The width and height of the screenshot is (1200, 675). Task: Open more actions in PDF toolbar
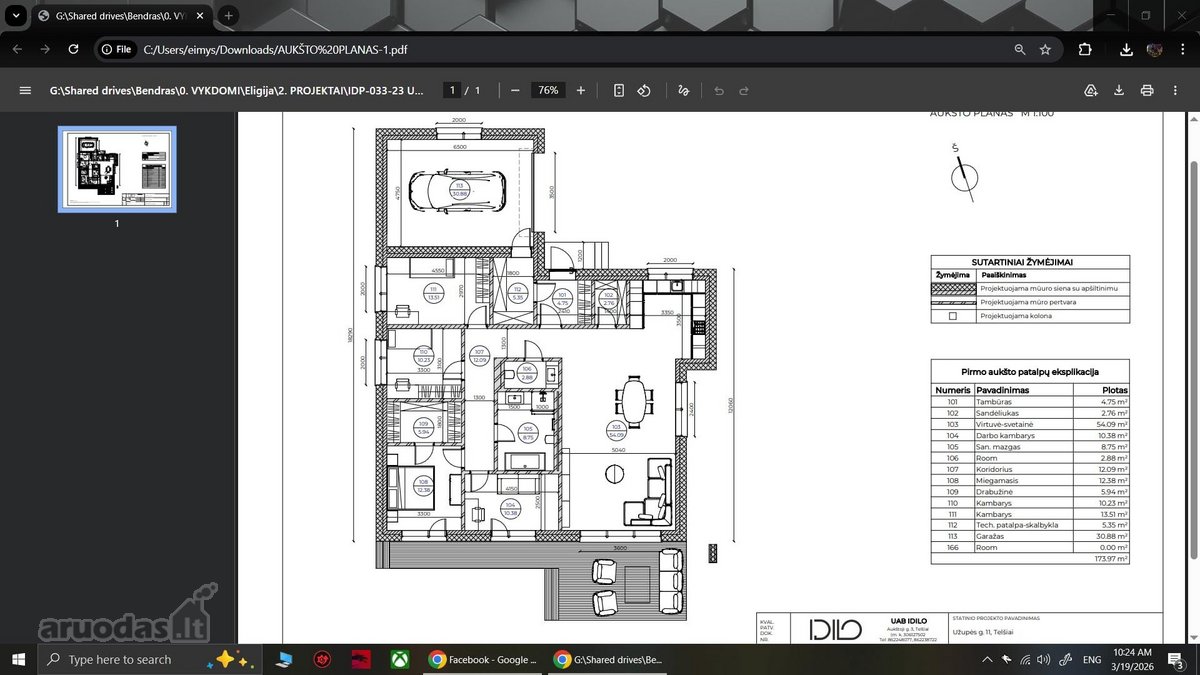click(x=1175, y=90)
